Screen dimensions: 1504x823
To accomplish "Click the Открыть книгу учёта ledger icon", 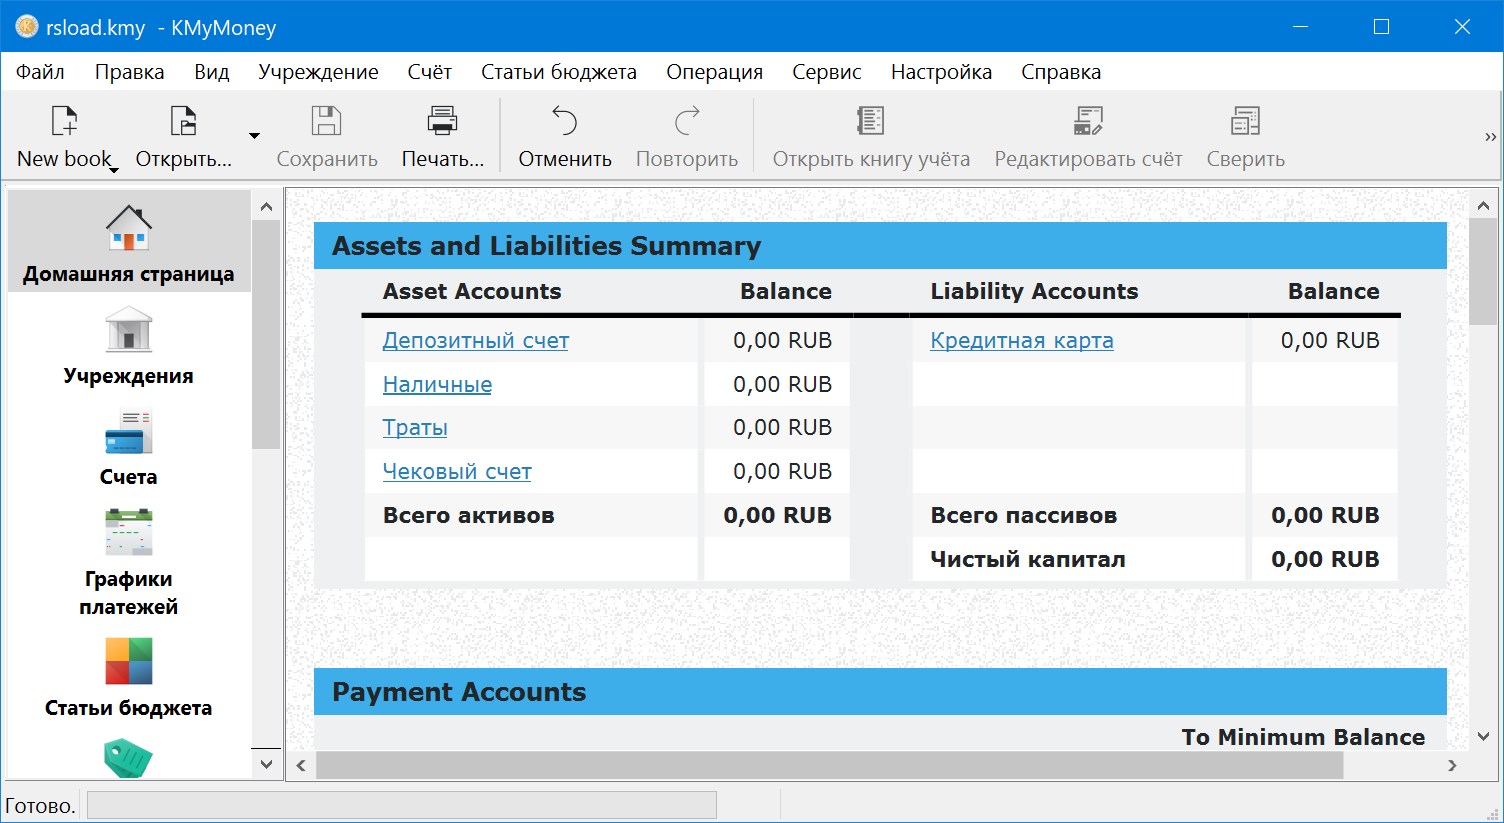I will tap(871, 121).
